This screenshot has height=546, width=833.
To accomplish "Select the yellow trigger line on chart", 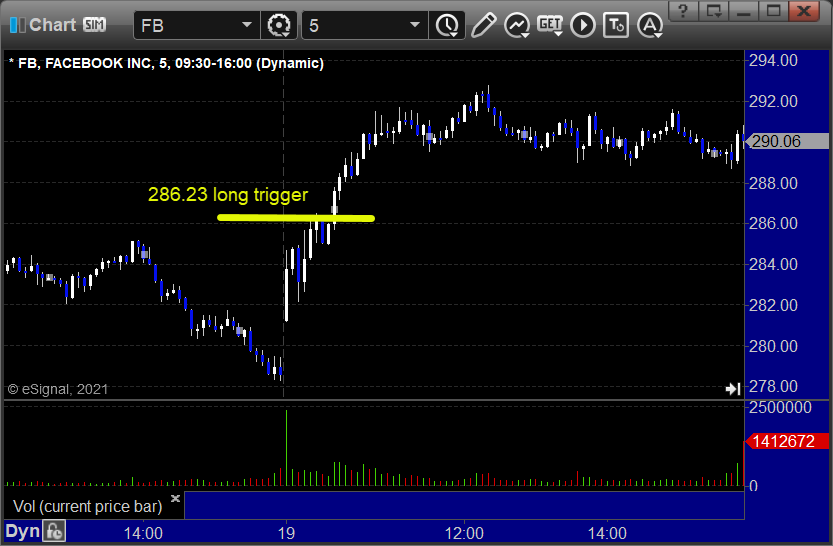I will pos(296,218).
